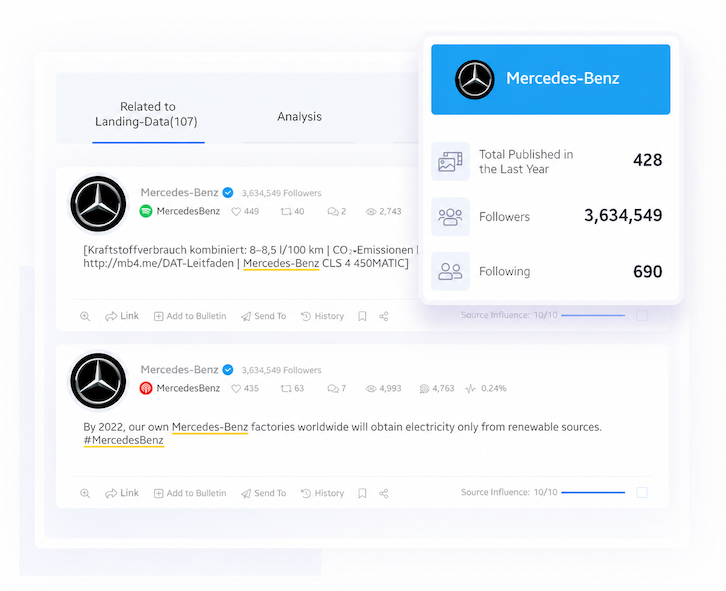Click Following people icon in card
Image resolution: width=726 pixels, height=591 pixels.
point(451,271)
